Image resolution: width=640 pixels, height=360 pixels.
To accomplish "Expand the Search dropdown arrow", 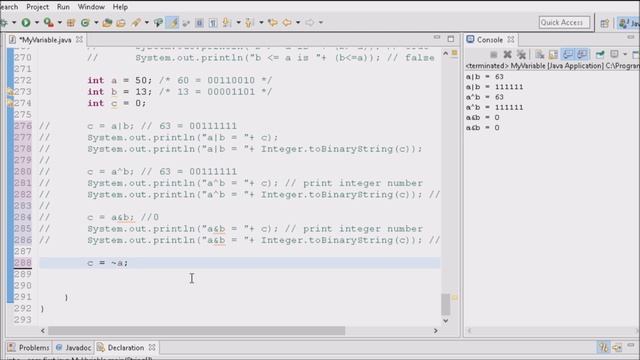I will (147, 23).
